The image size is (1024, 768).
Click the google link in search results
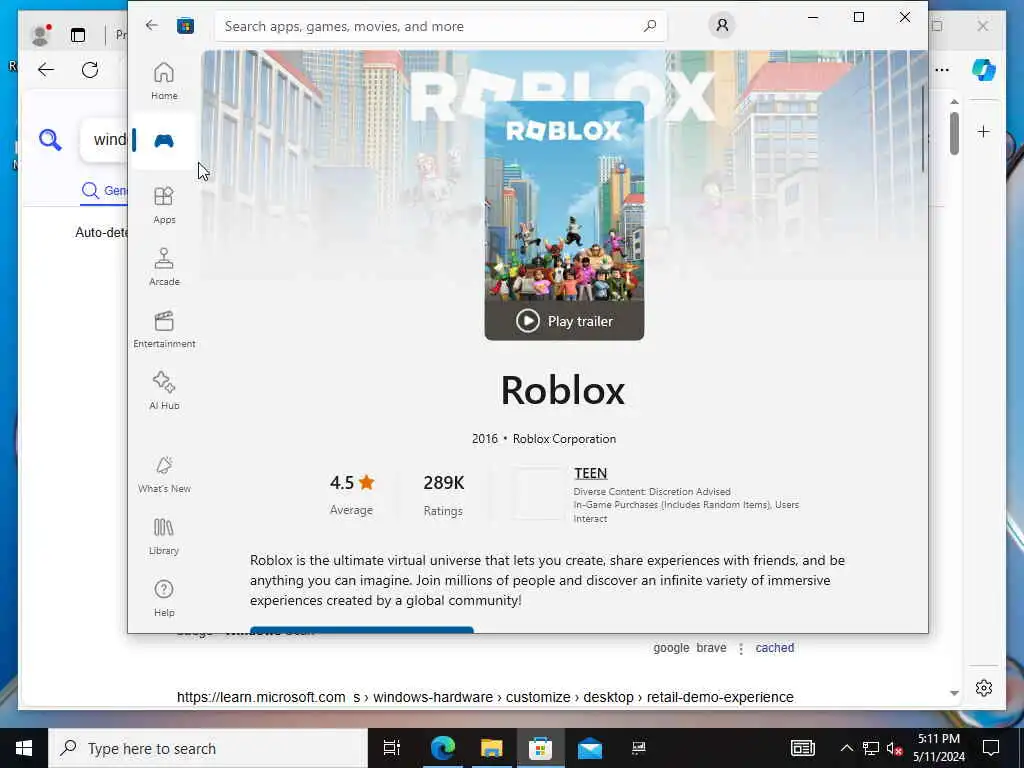click(x=671, y=648)
